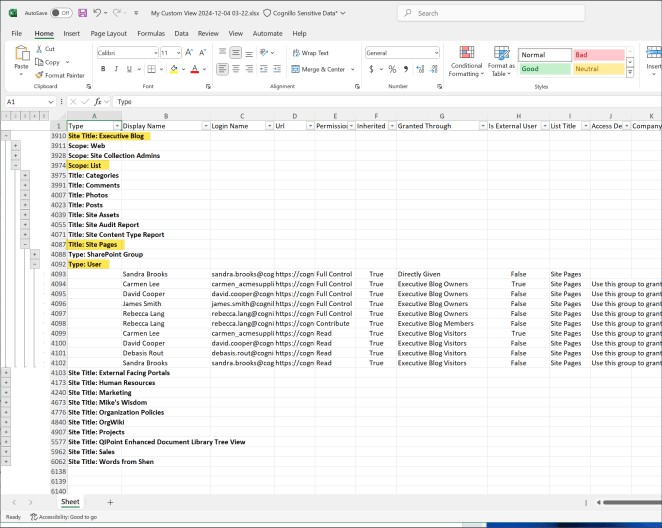
Task: Click Accounting dollar format icon
Action: coord(371,69)
